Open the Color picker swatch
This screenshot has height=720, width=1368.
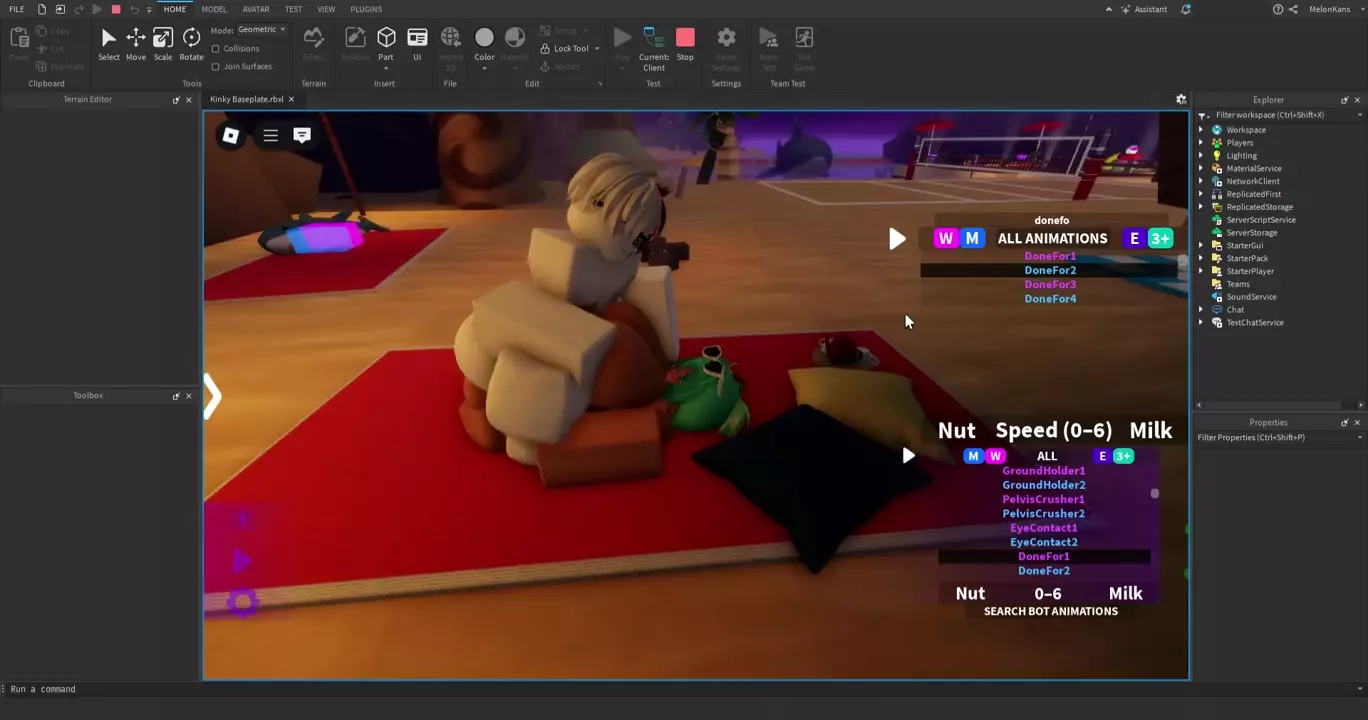pyautogui.click(x=484, y=38)
